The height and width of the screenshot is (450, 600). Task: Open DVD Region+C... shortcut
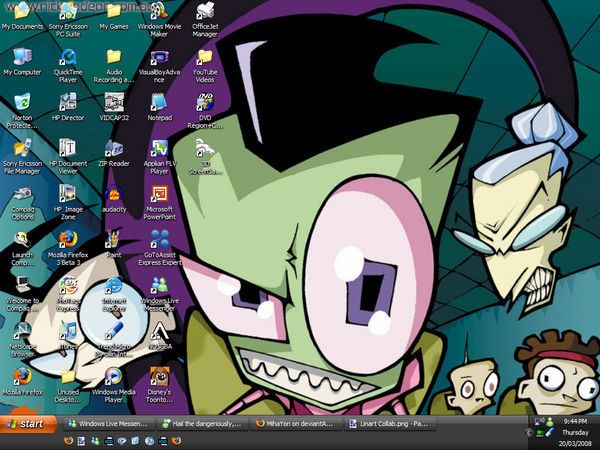click(x=205, y=111)
